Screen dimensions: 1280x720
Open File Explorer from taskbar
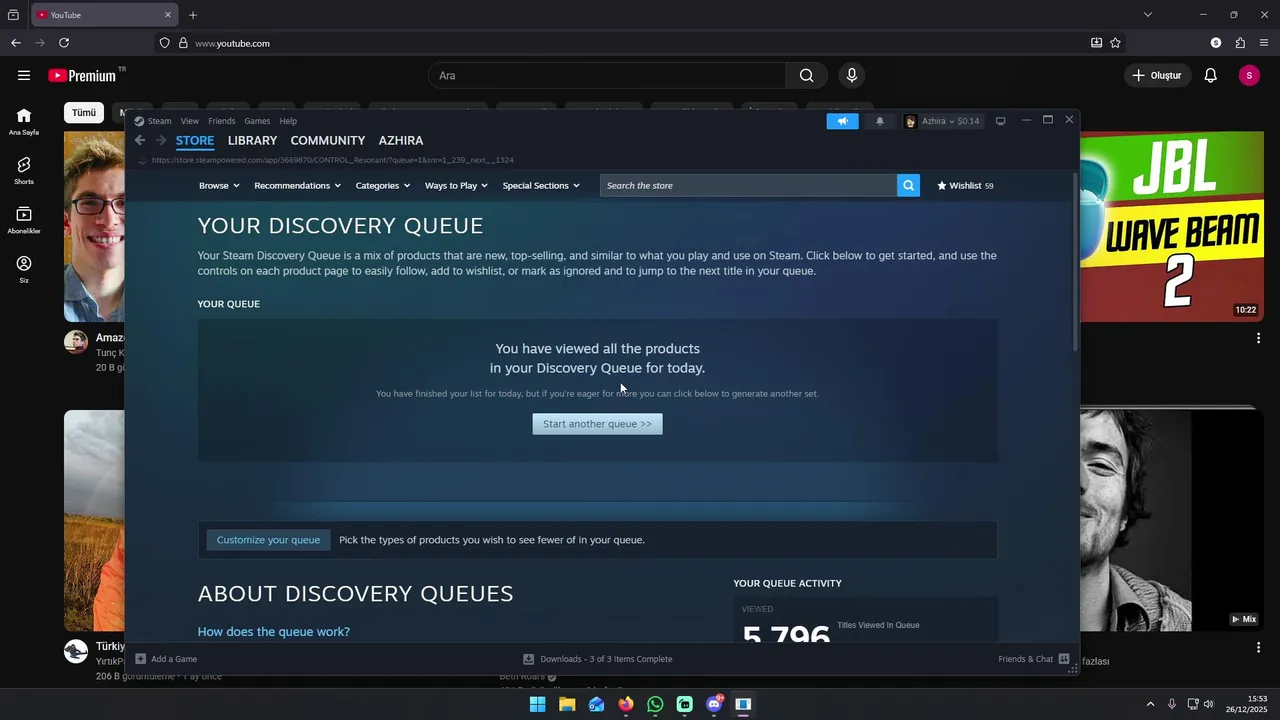point(567,704)
